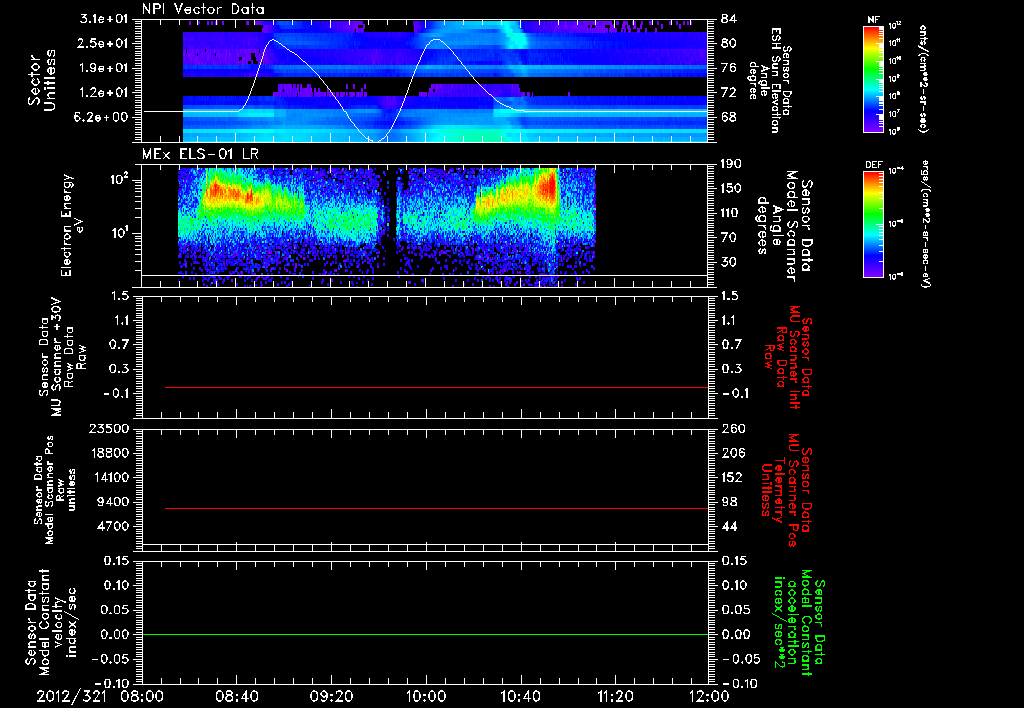Click the green line in the velocity panel
Image resolution: width=1024 pixels, height=708 pixels.
[425, 634]
